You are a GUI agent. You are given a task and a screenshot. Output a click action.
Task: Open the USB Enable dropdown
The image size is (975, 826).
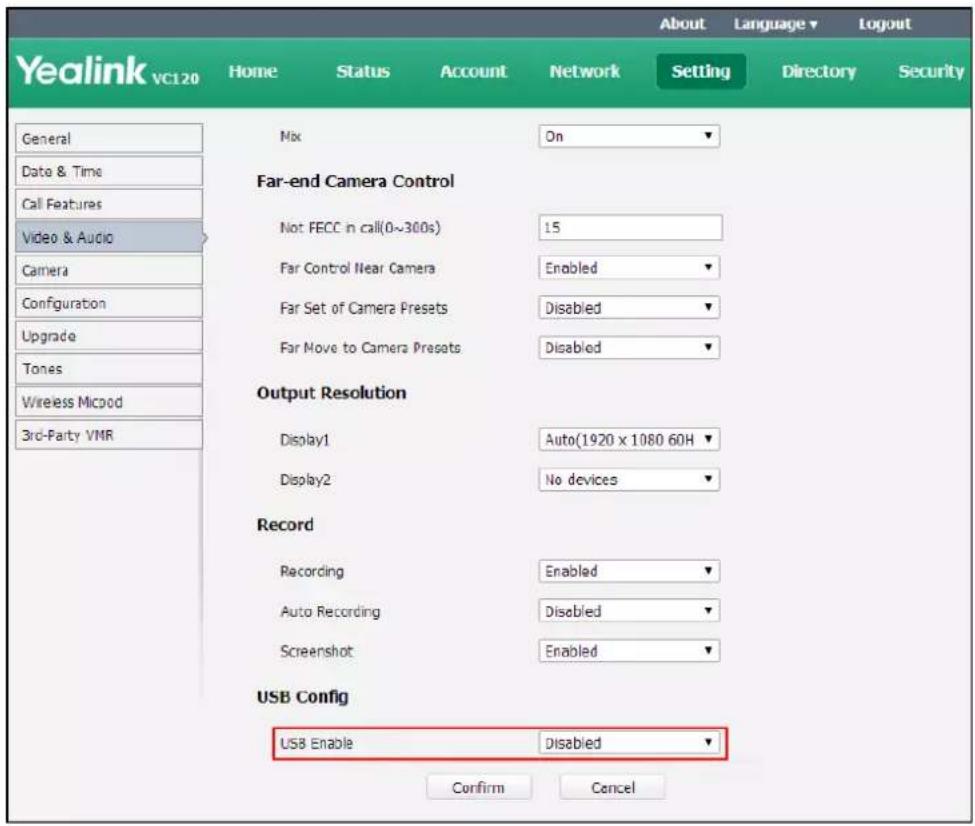[629, 743]
